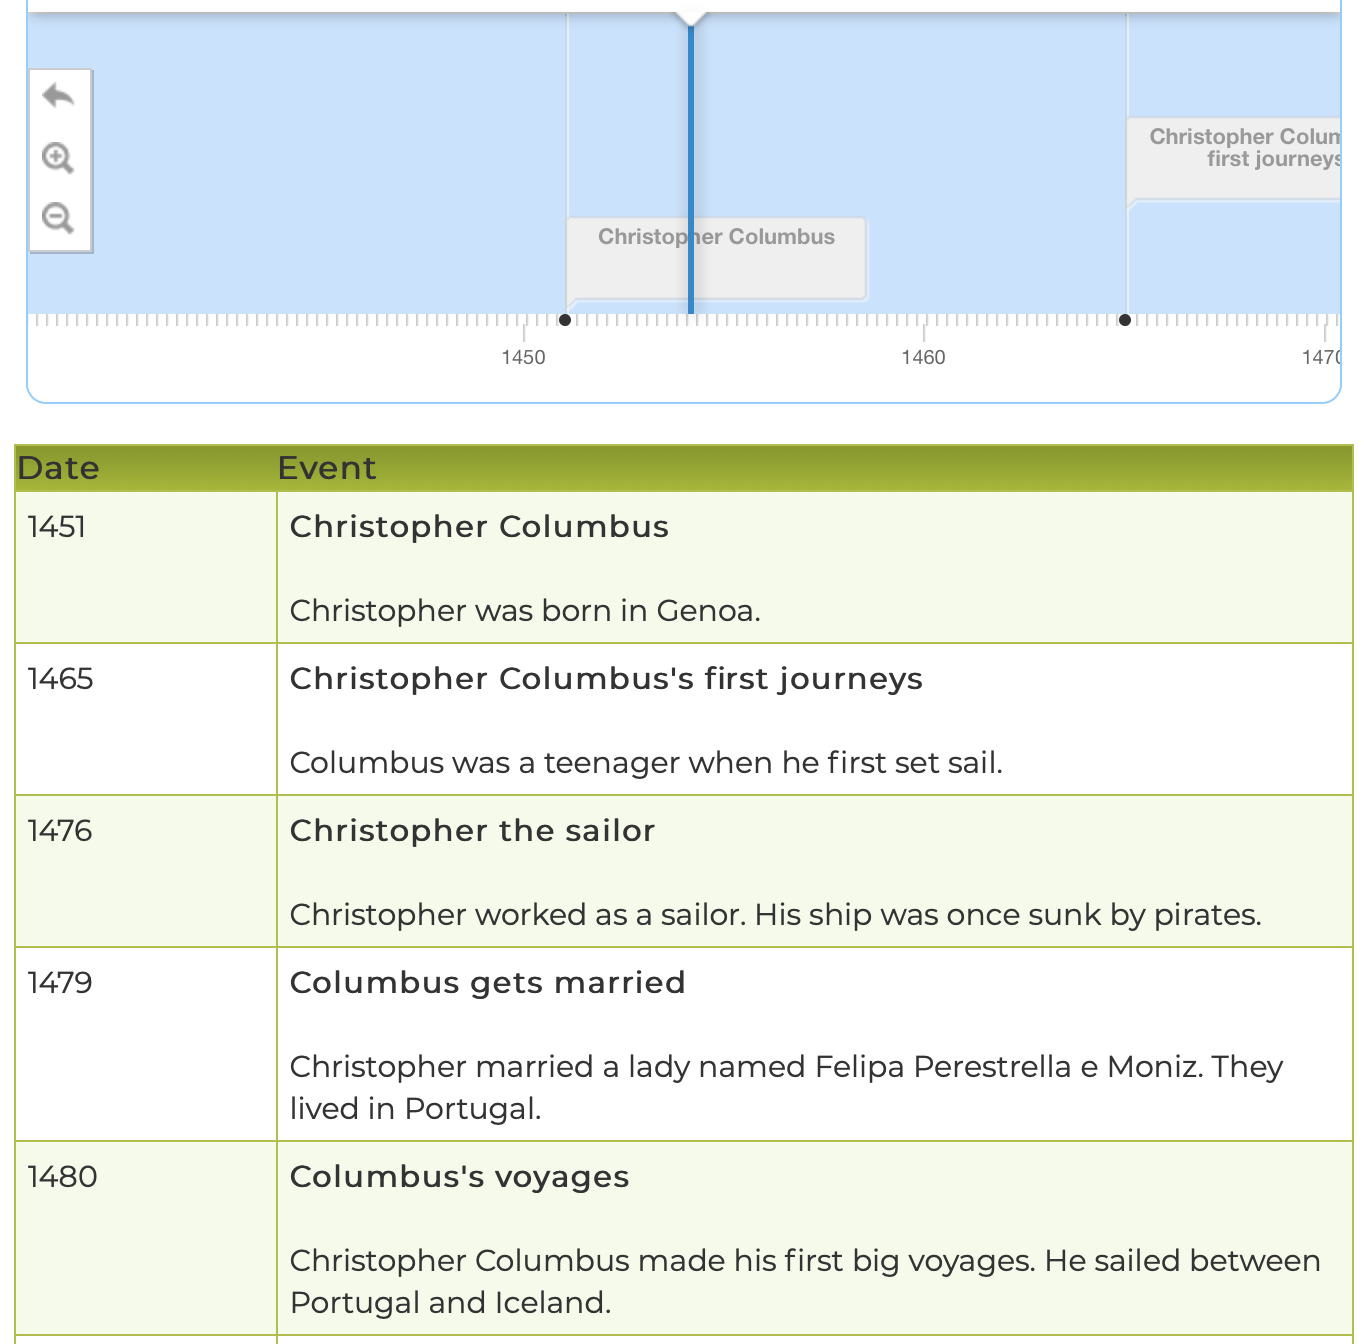Viewport: 1364px width, 1344px height.
Task: Zoom in on the timeline
Action: point(58,158)
